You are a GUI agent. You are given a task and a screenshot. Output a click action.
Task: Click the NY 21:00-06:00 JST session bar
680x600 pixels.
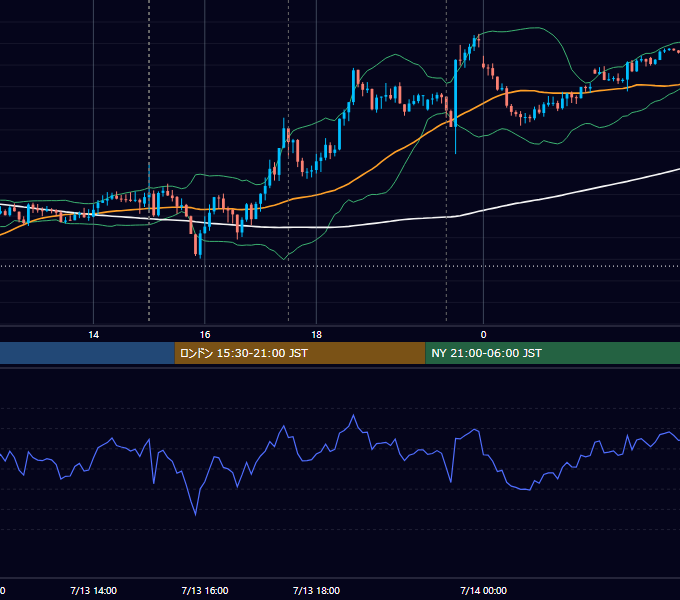pyautogui.click(x=552, y=353)
